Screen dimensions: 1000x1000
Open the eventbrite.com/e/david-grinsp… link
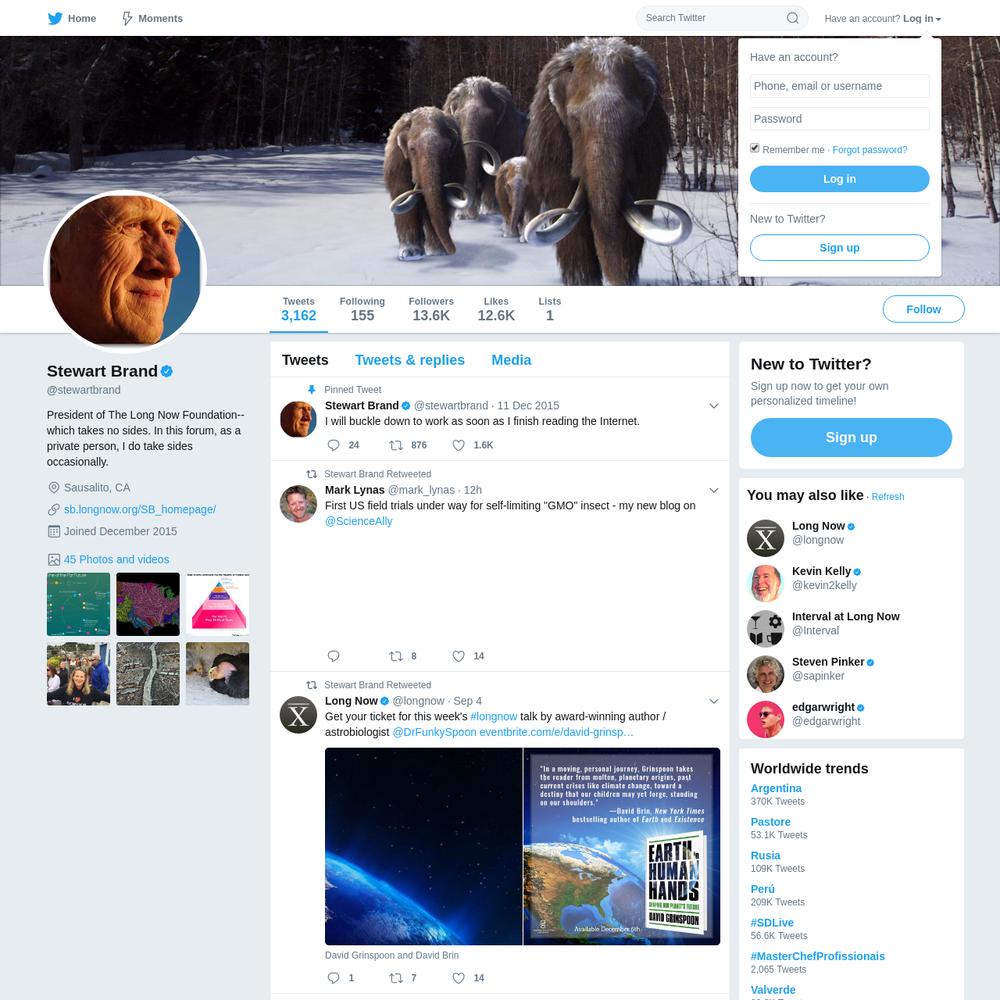pos(556,732)
